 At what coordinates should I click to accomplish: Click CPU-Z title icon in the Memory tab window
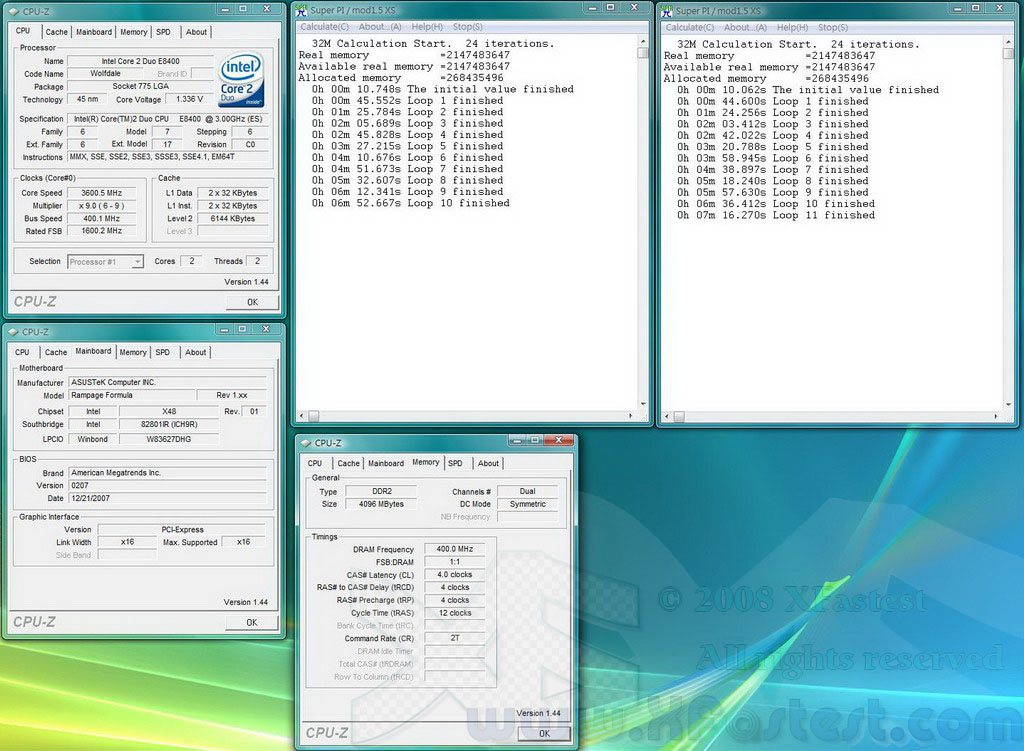[304, 443]
